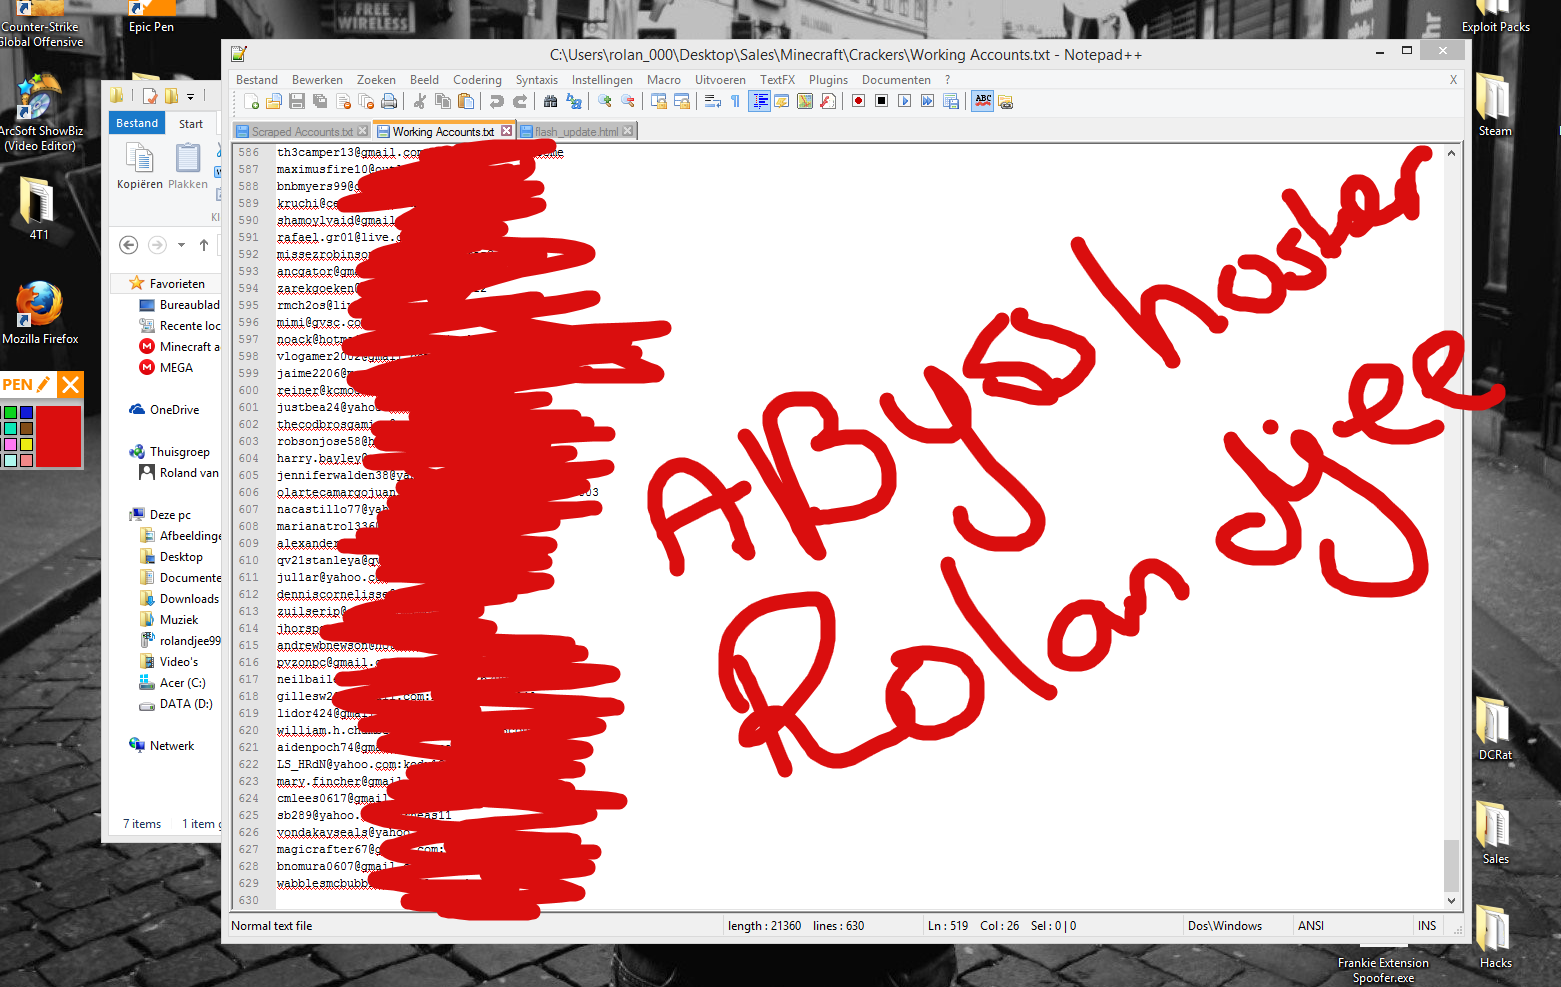
Task: Toggle show all characters pilcrow icon
Action: [x=735, y=101]
